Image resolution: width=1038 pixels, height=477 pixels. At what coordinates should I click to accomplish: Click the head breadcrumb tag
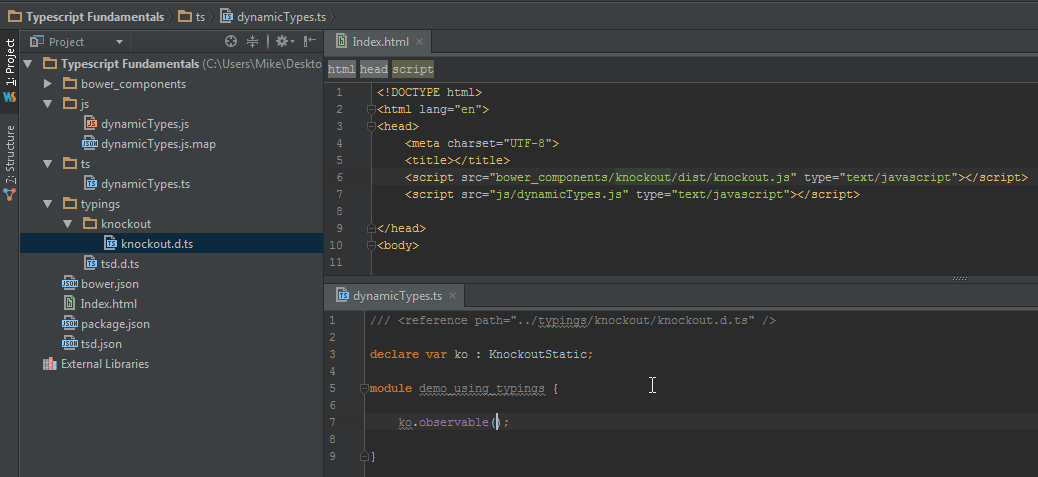(374, 69)
